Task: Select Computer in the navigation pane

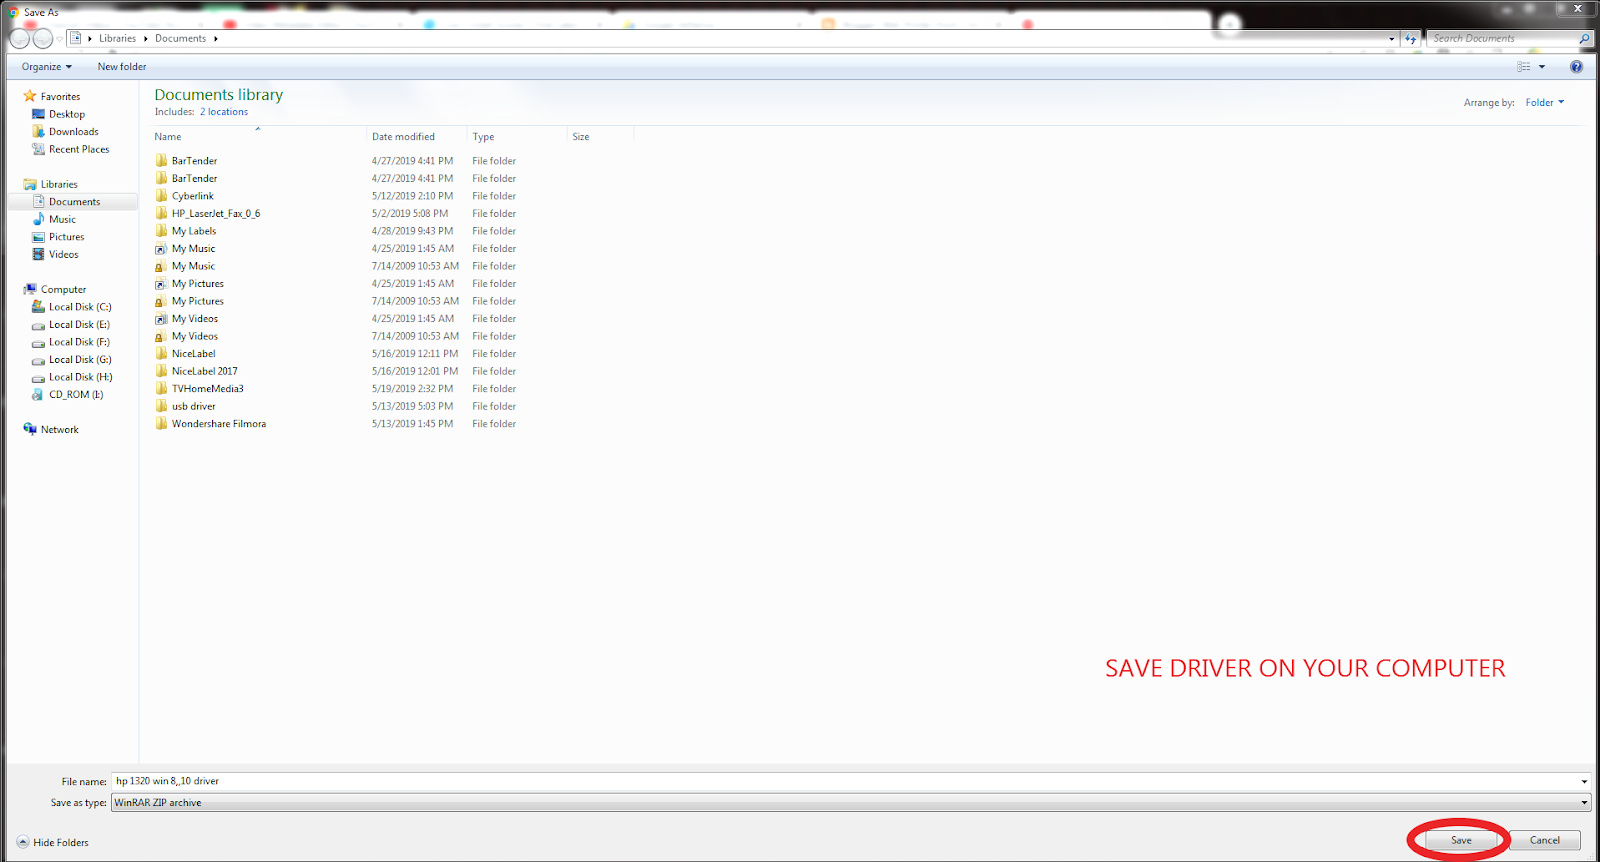Action: pyautogui.click(x=63, y=289)
